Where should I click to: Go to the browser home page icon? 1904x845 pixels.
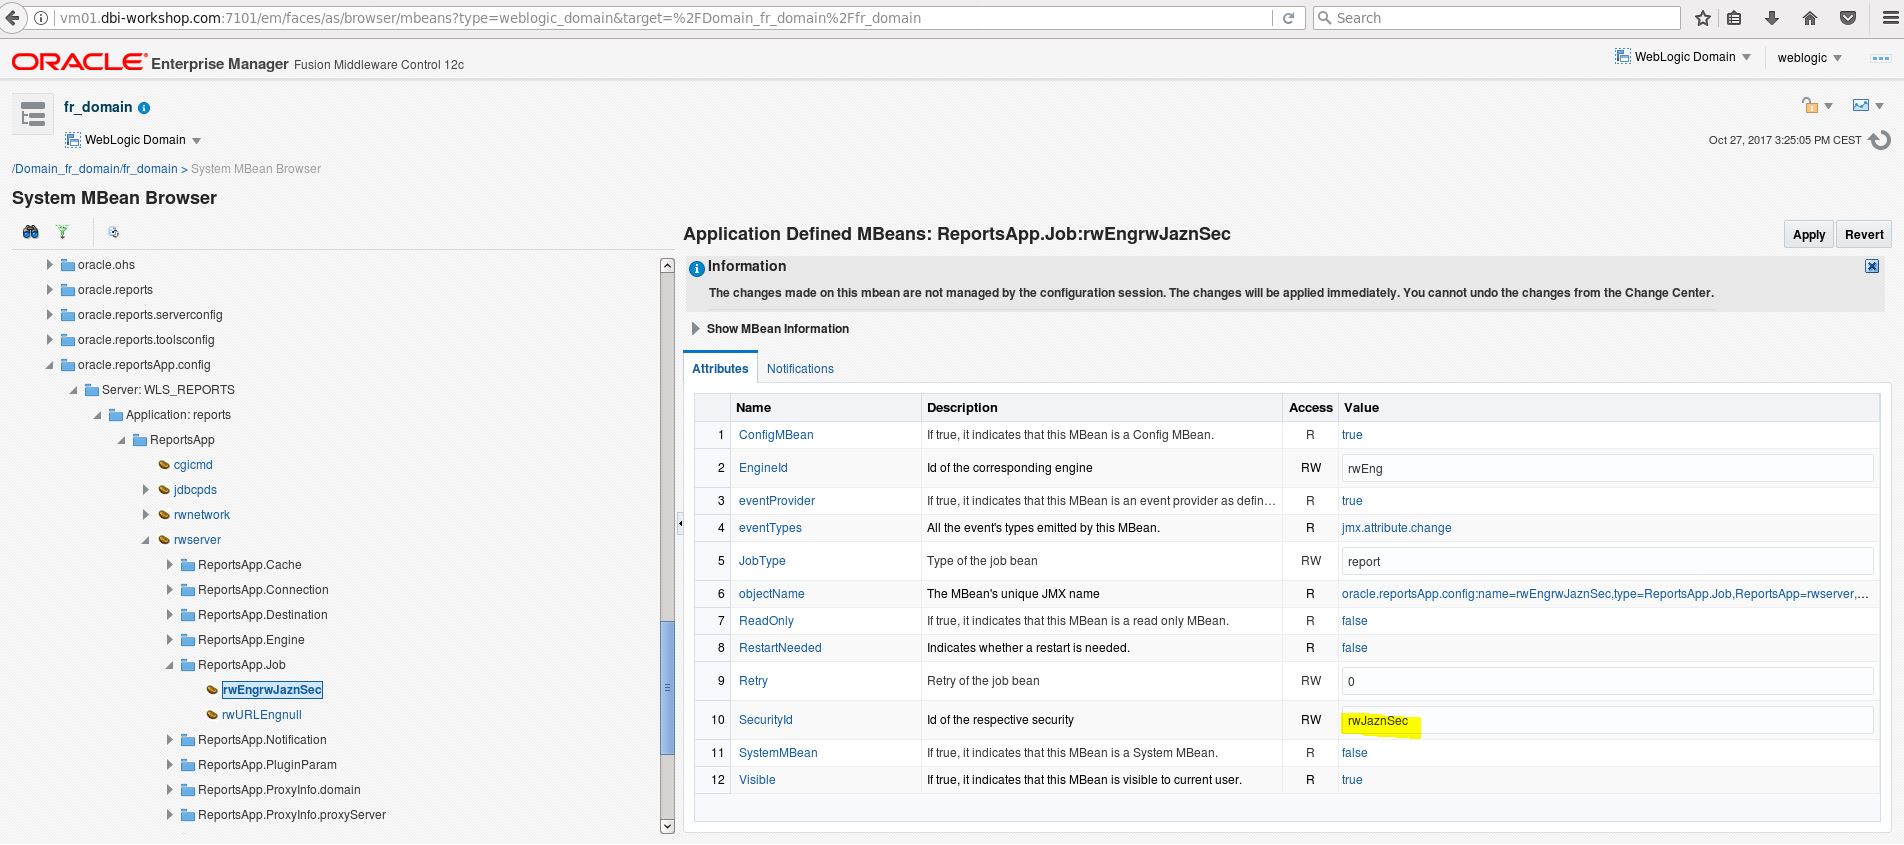1810,18
